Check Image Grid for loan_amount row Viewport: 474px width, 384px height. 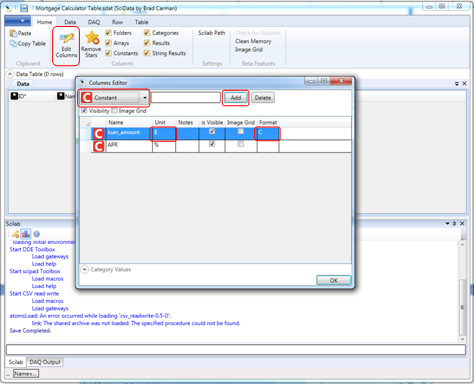(x=241, y=131)
